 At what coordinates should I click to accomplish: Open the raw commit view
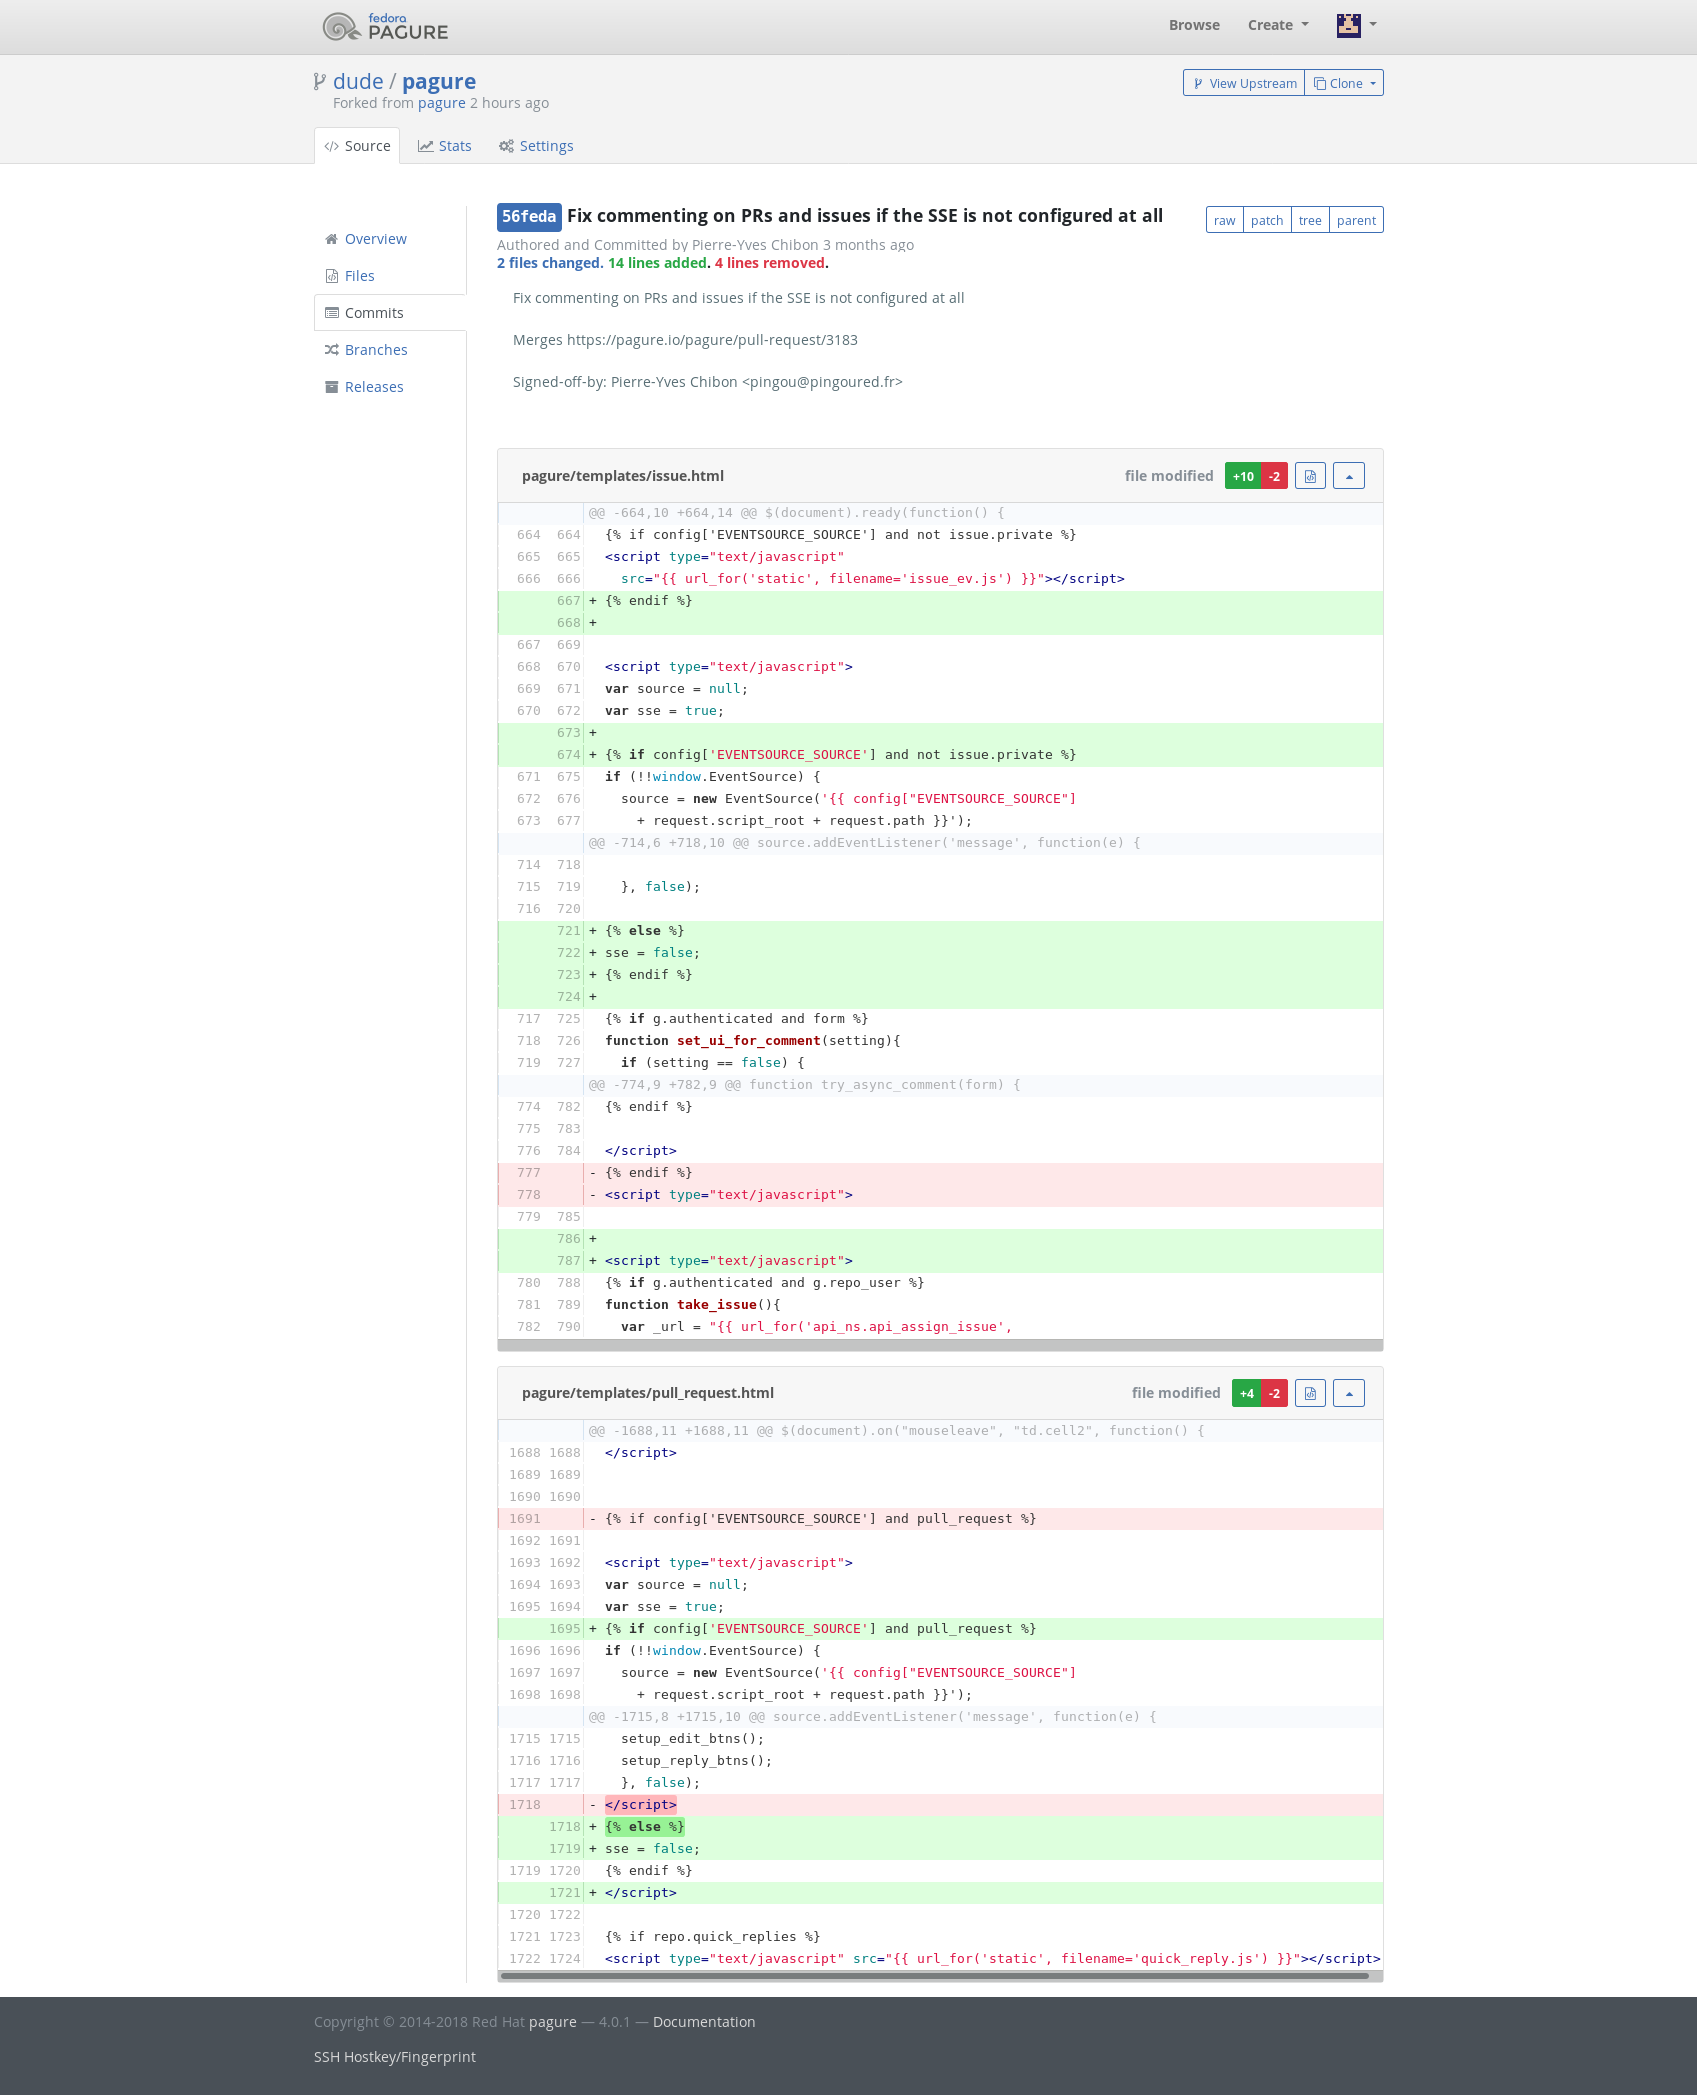[x=1224, y=220]
